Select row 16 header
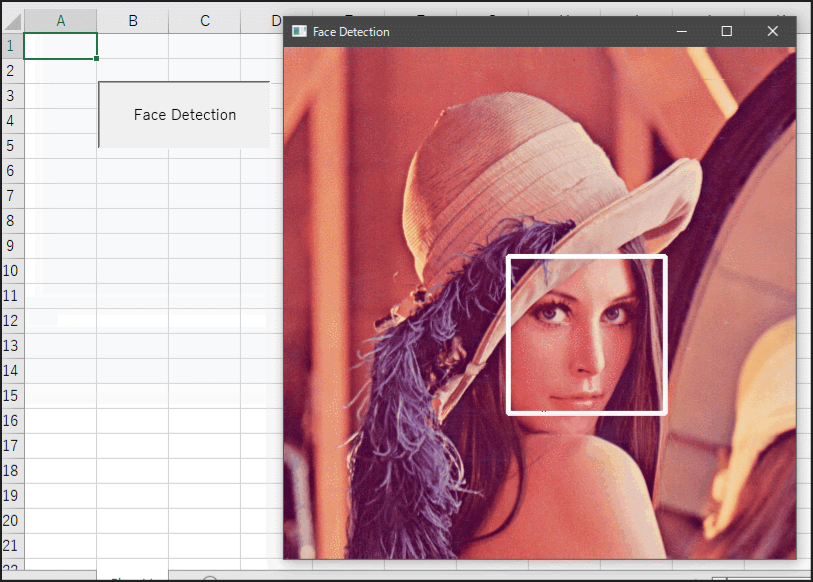Image resolution: width=813 pixels, height=582 pixels. 12,421
